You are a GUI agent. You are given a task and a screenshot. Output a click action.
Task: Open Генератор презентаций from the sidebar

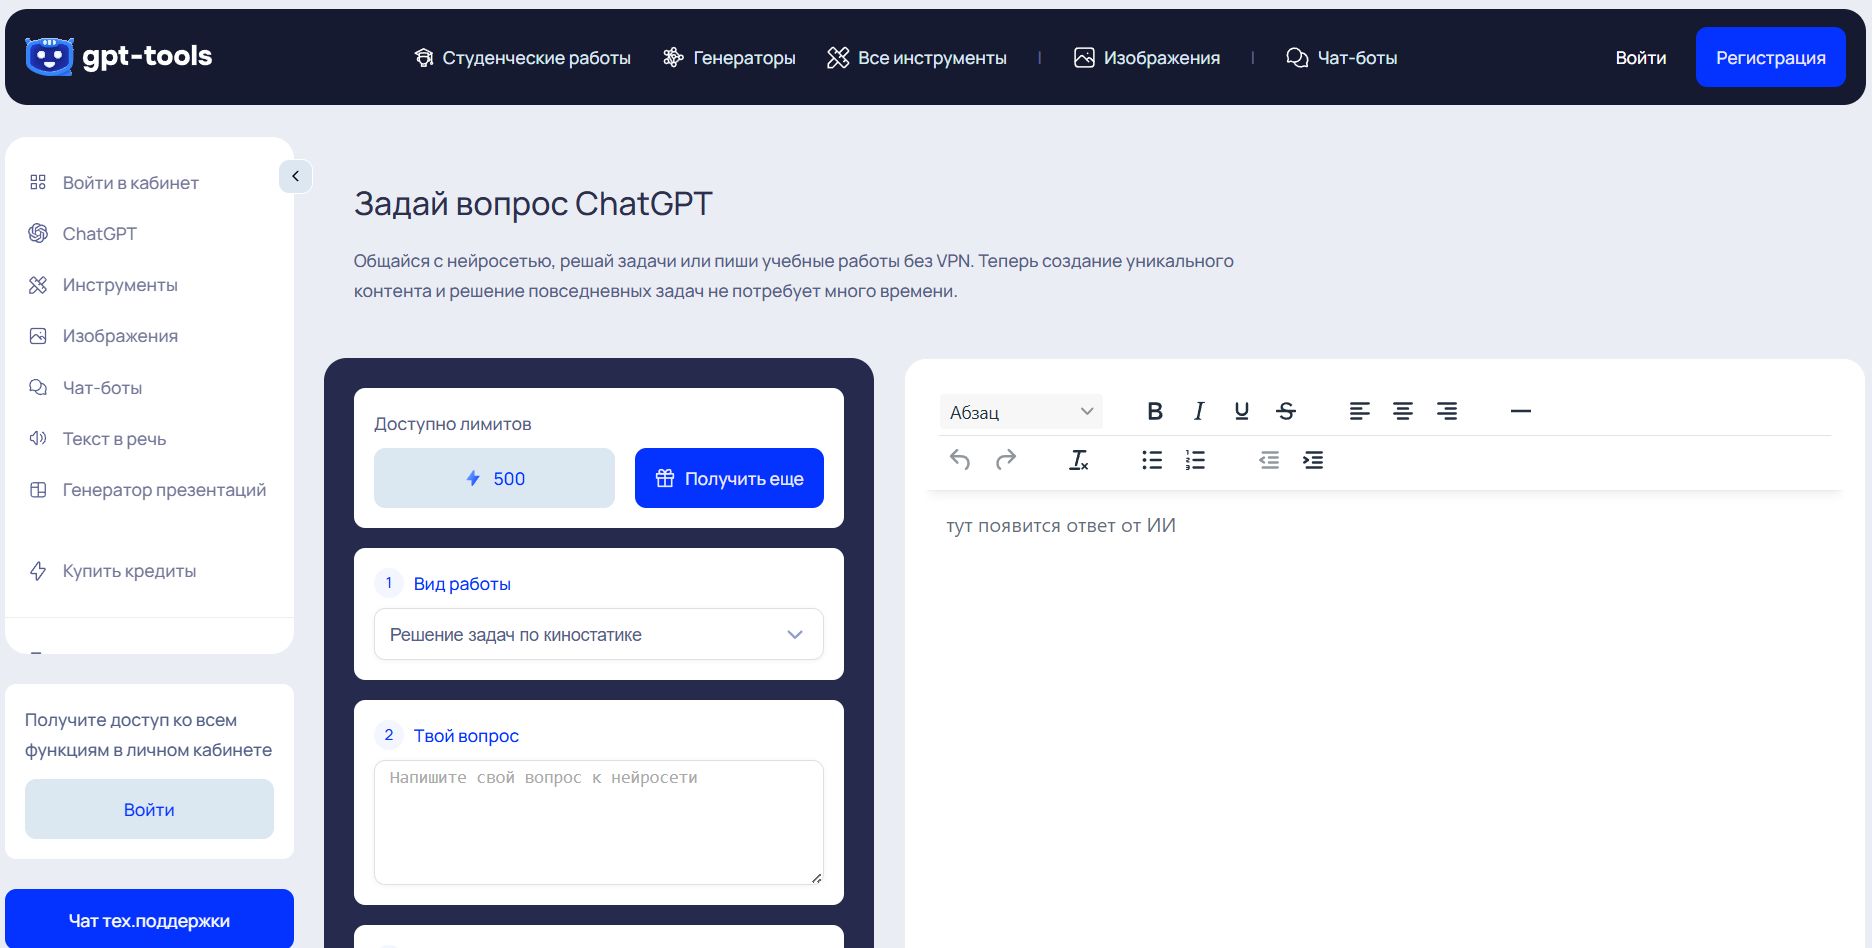(164, 490)
